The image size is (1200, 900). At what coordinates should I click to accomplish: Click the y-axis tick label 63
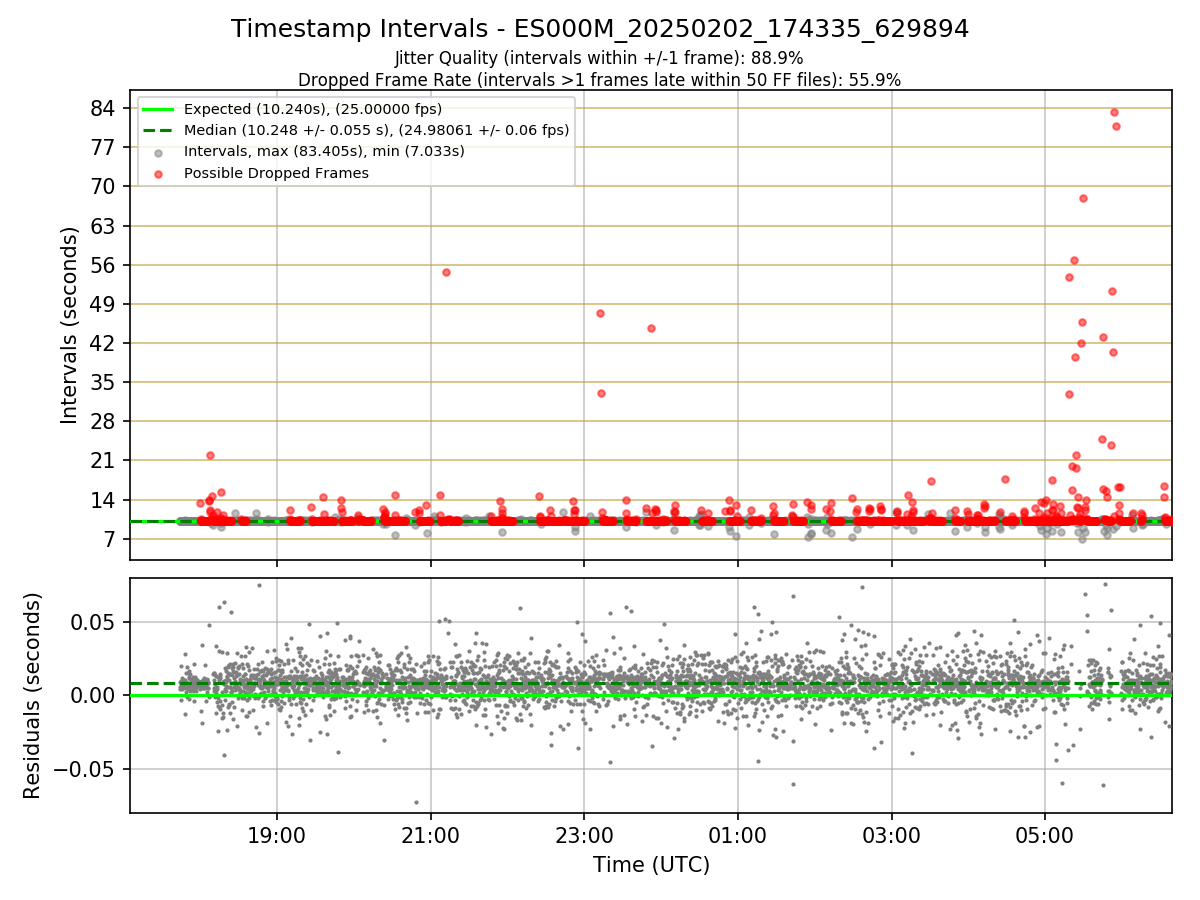105,226
